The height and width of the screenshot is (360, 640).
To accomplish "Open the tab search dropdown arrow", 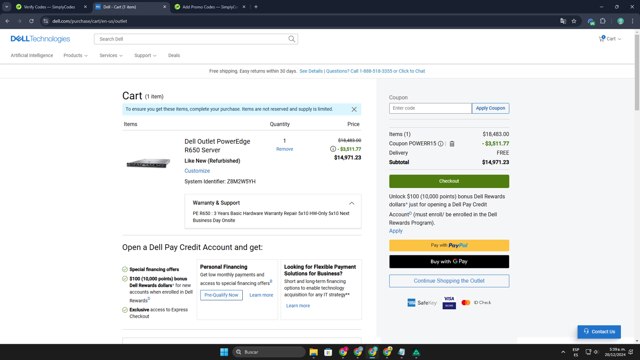I will (7, 7).
